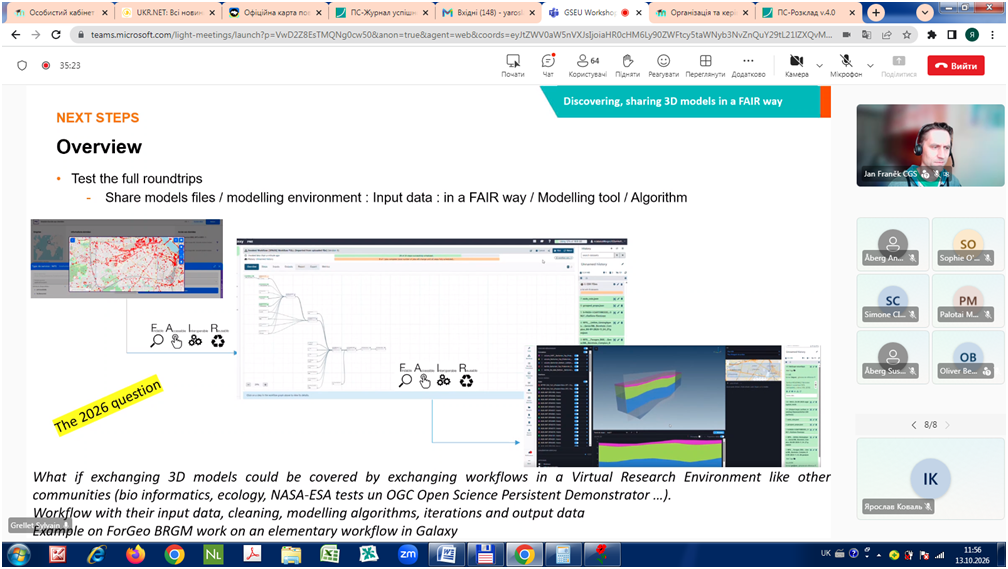Open Excel from the taskbar
1008x569 pixels.
pos(330,554)
